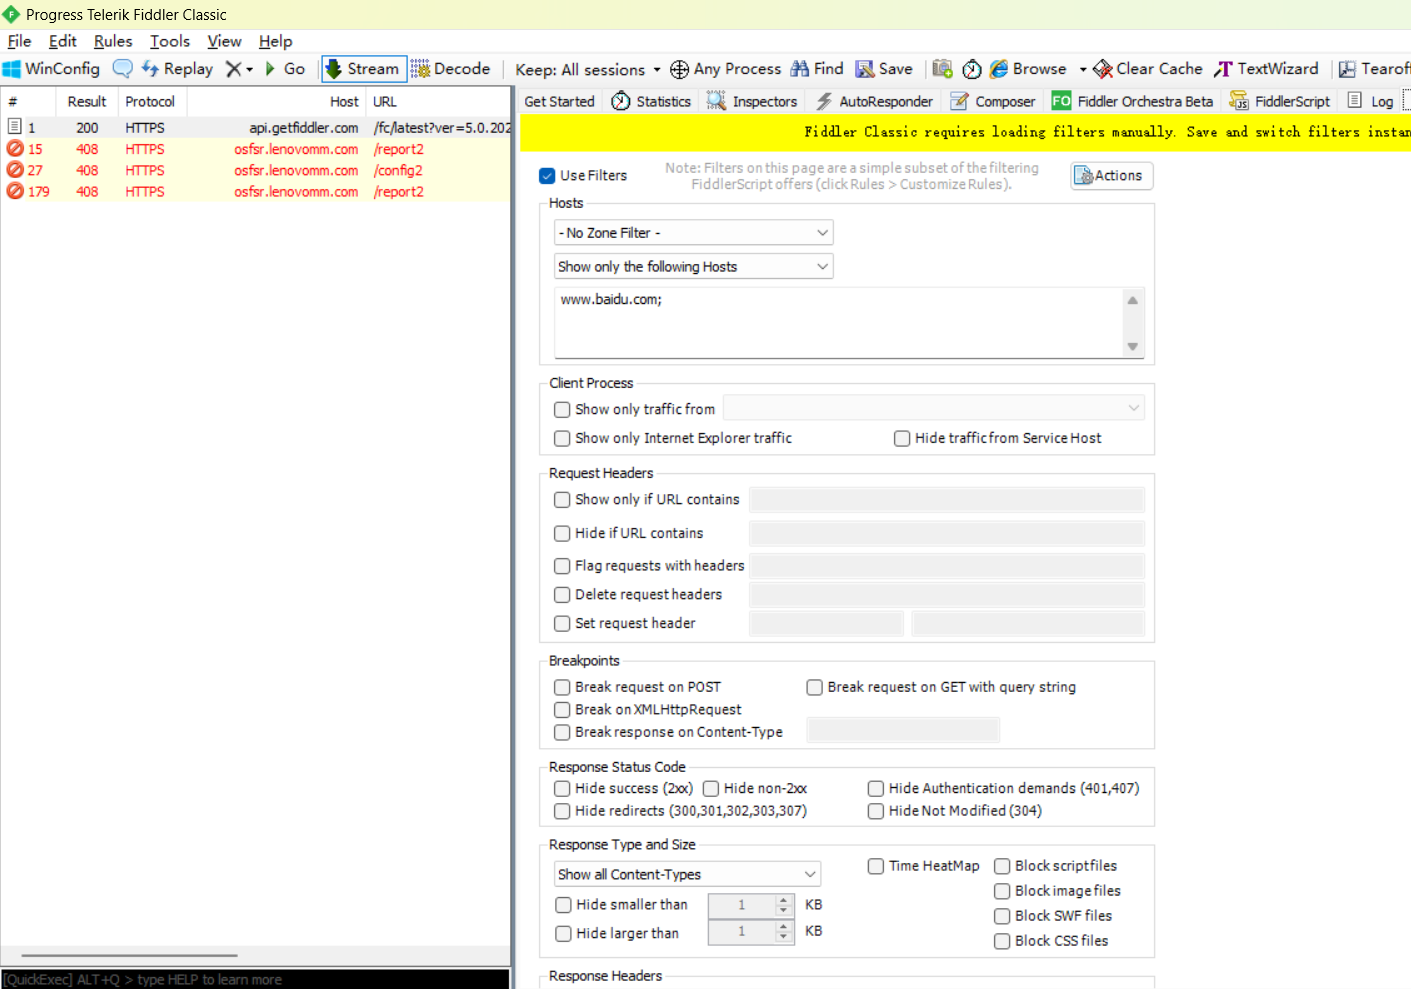This screenshot has width=1411, height=989.
Task: Open the TextWizard tool
Action: tap(1266, 69)
